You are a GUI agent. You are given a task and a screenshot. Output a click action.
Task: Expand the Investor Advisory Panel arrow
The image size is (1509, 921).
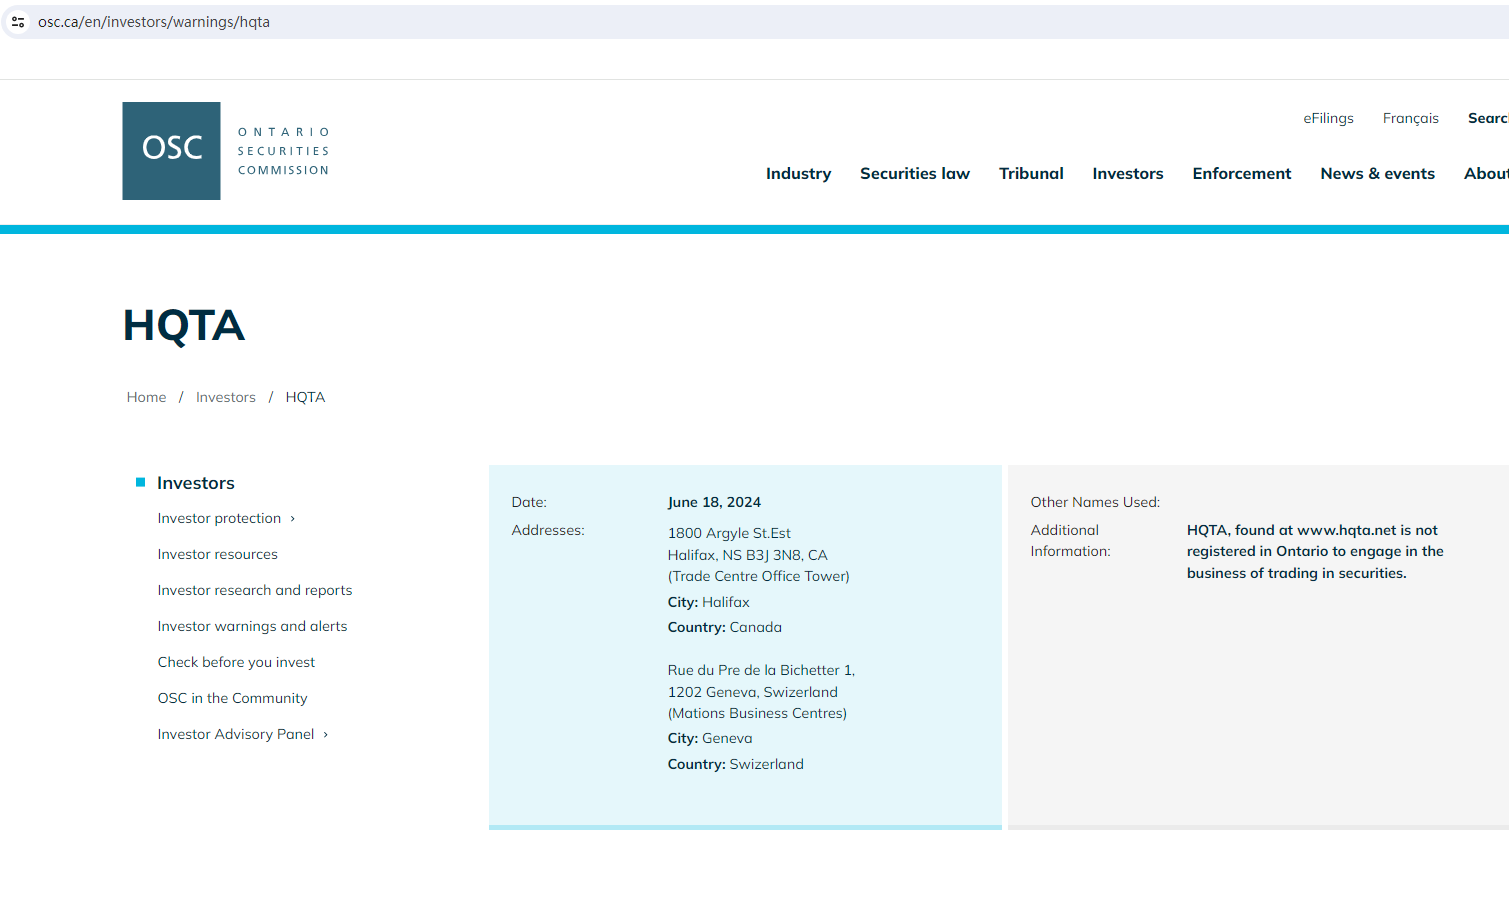click(325, 735)
